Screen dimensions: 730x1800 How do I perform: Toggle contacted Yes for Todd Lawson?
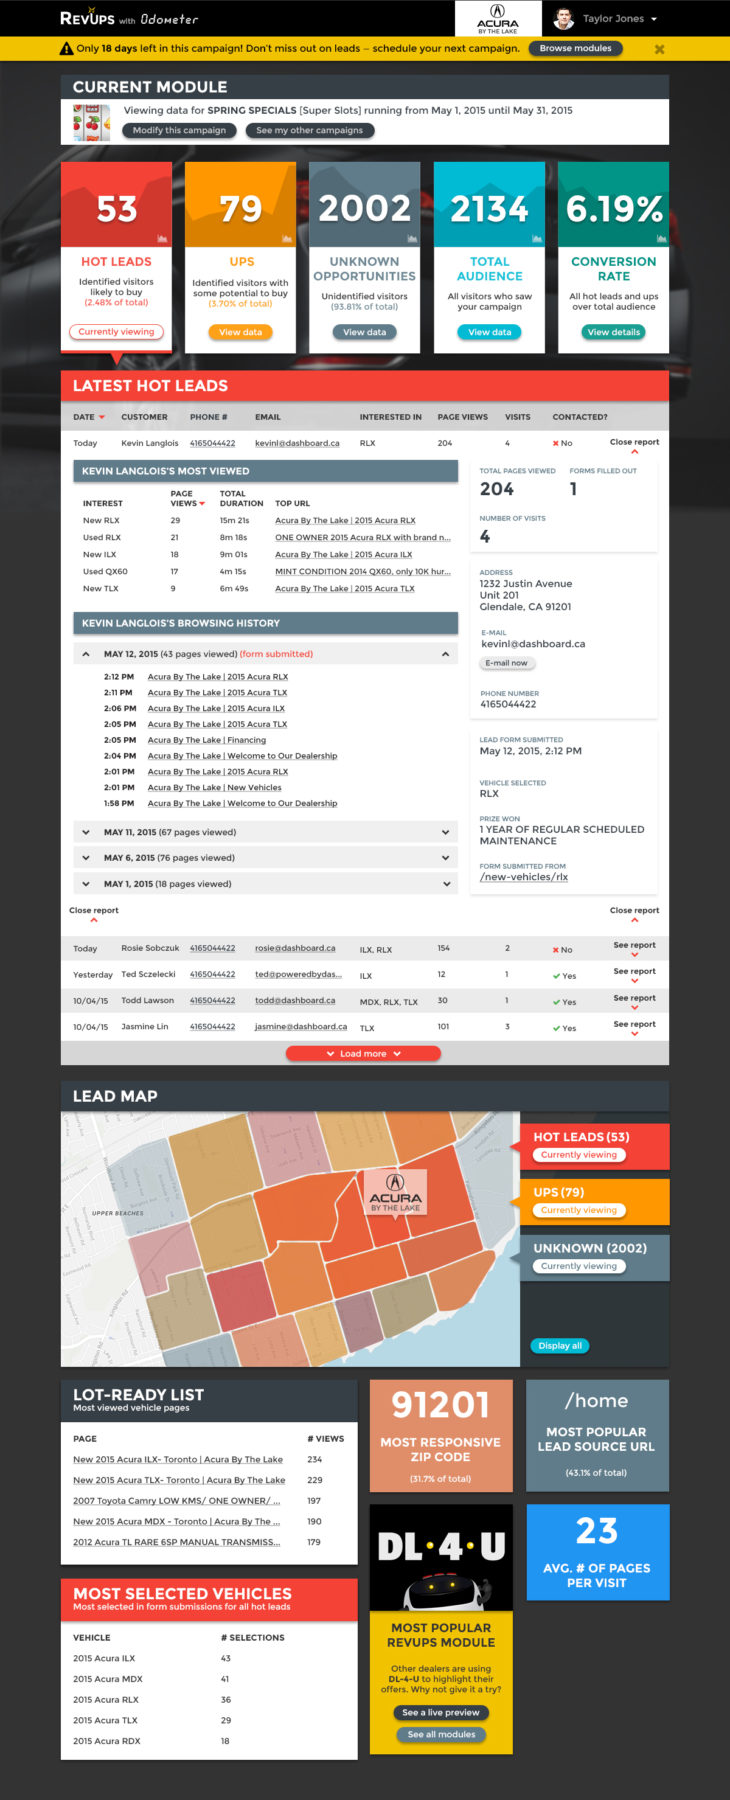(x=564, y=1002)
